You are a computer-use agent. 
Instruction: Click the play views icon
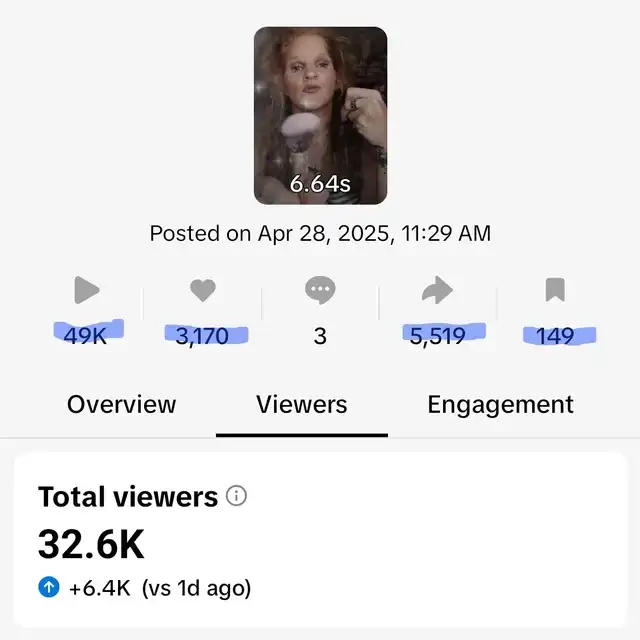(87, 291)
